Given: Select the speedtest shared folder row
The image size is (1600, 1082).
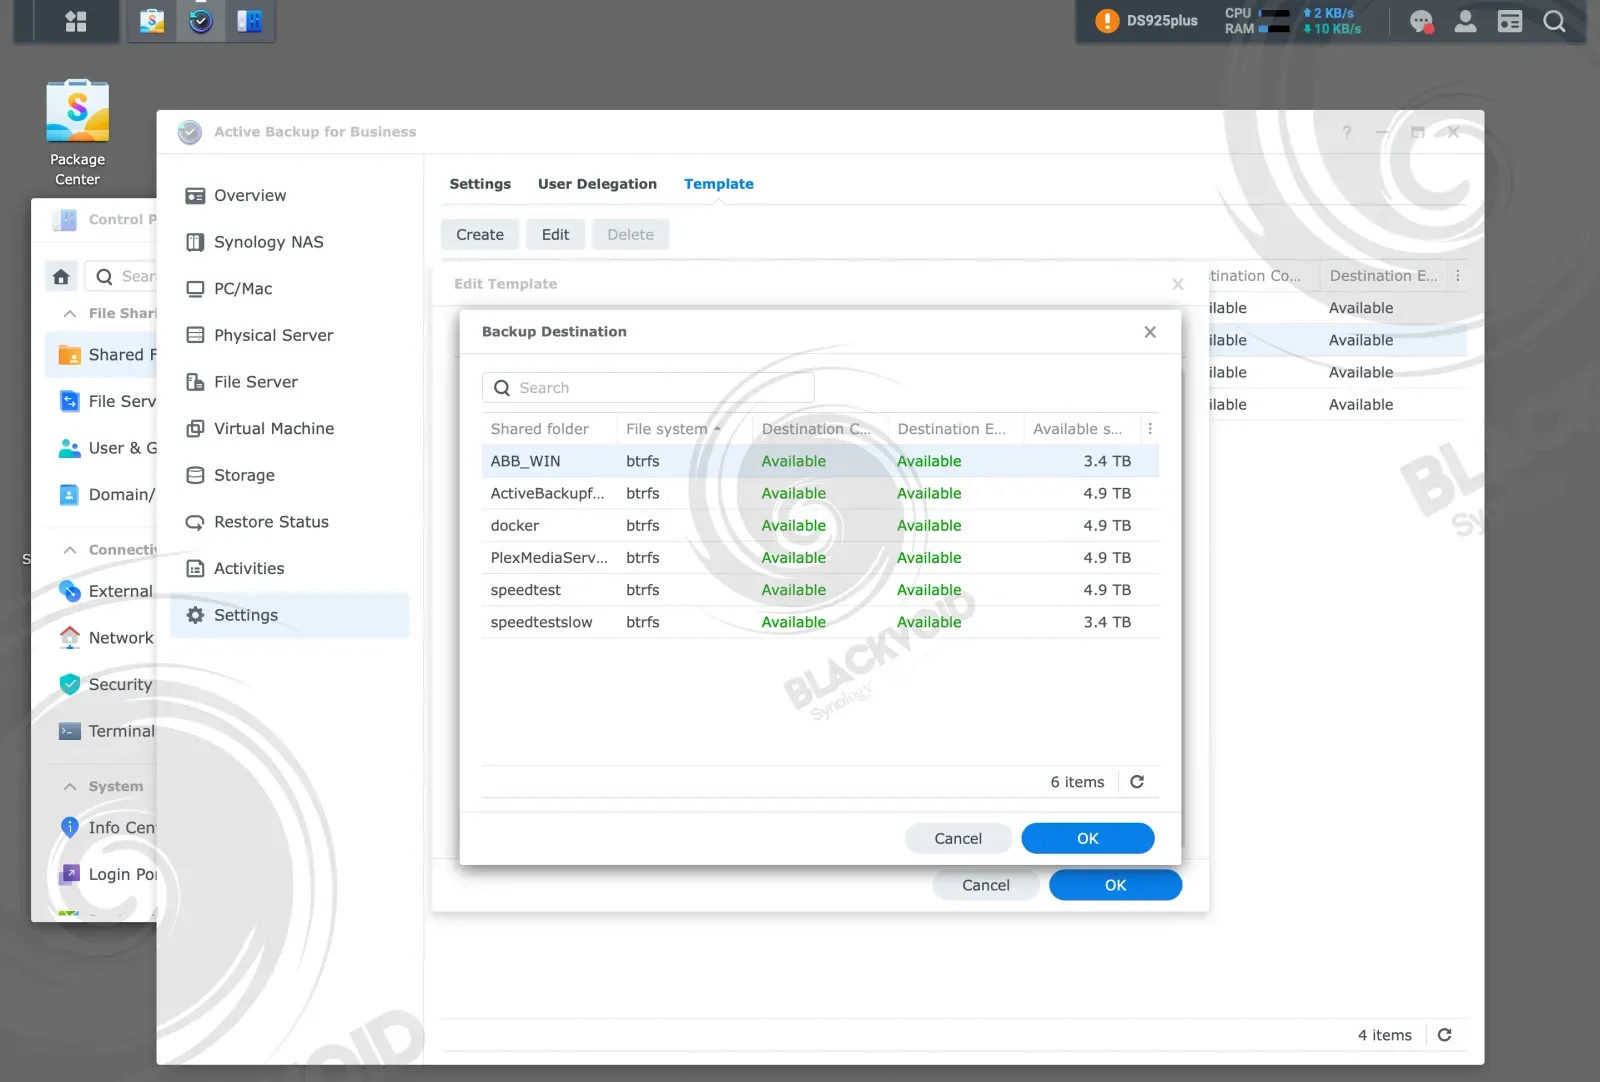Looking at the screenshot, I should click(x=820, y=590).
